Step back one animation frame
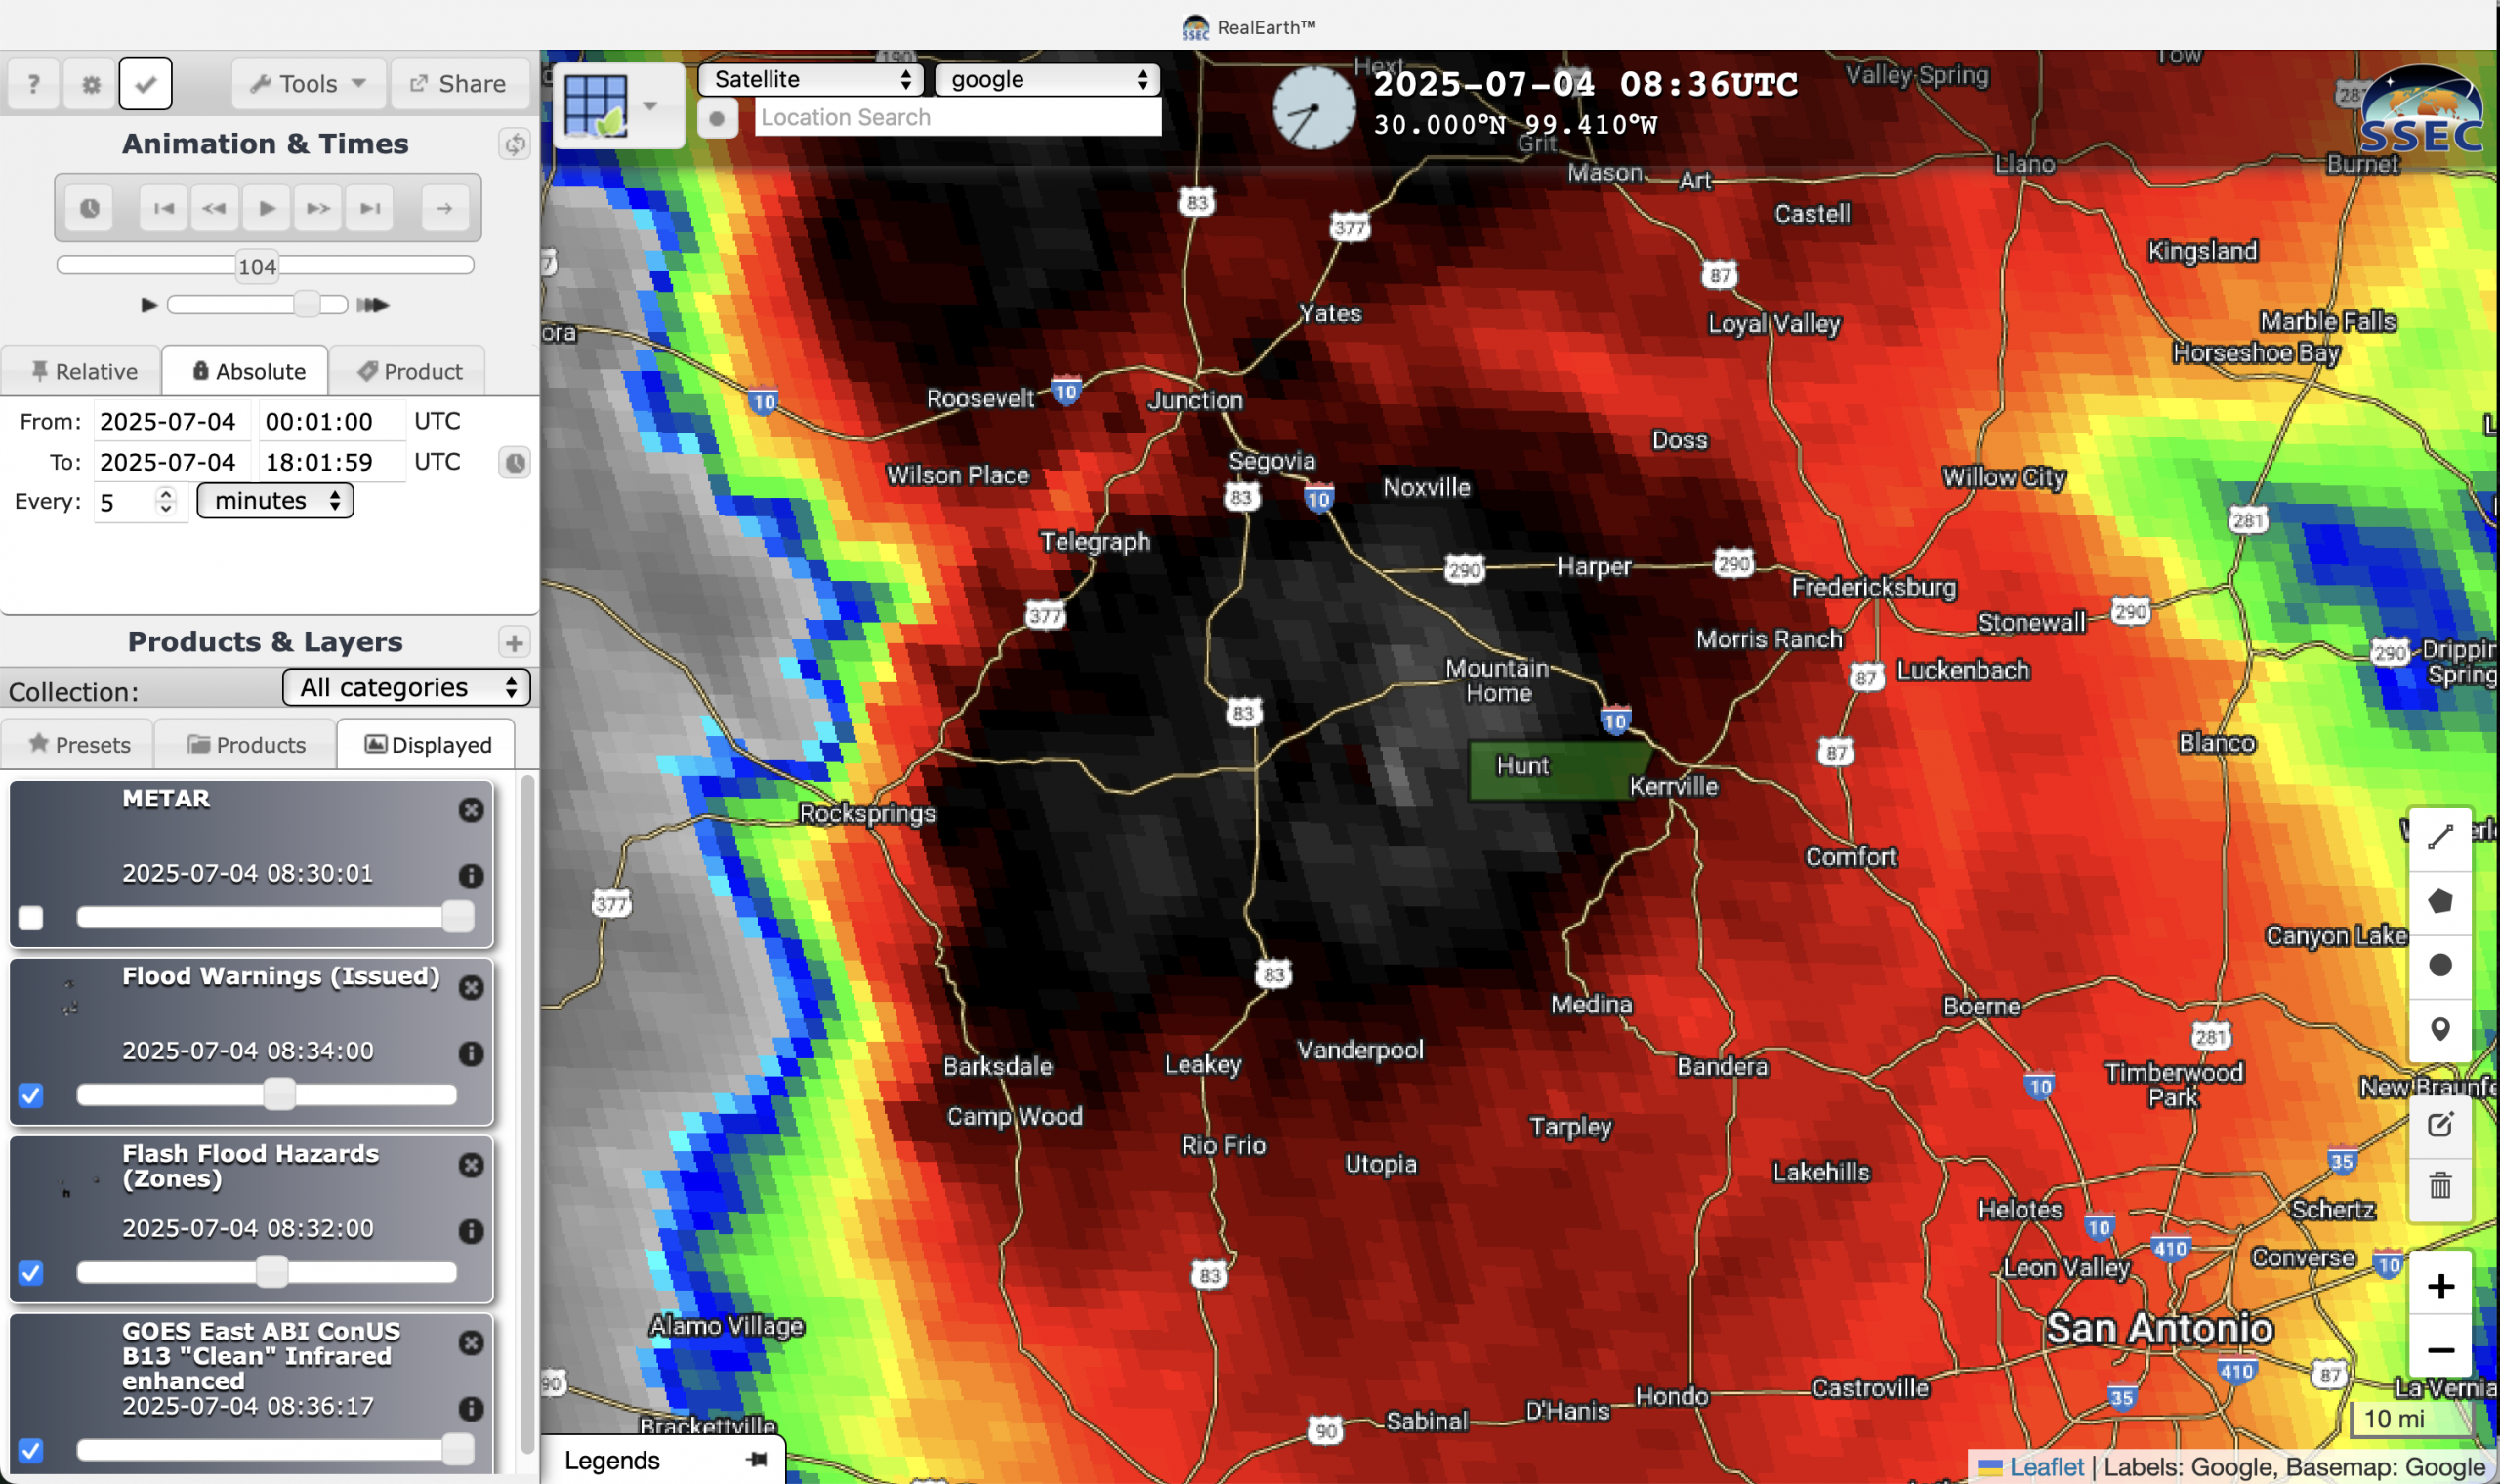The image size is (2500, 1484). (x=214, y=208)
